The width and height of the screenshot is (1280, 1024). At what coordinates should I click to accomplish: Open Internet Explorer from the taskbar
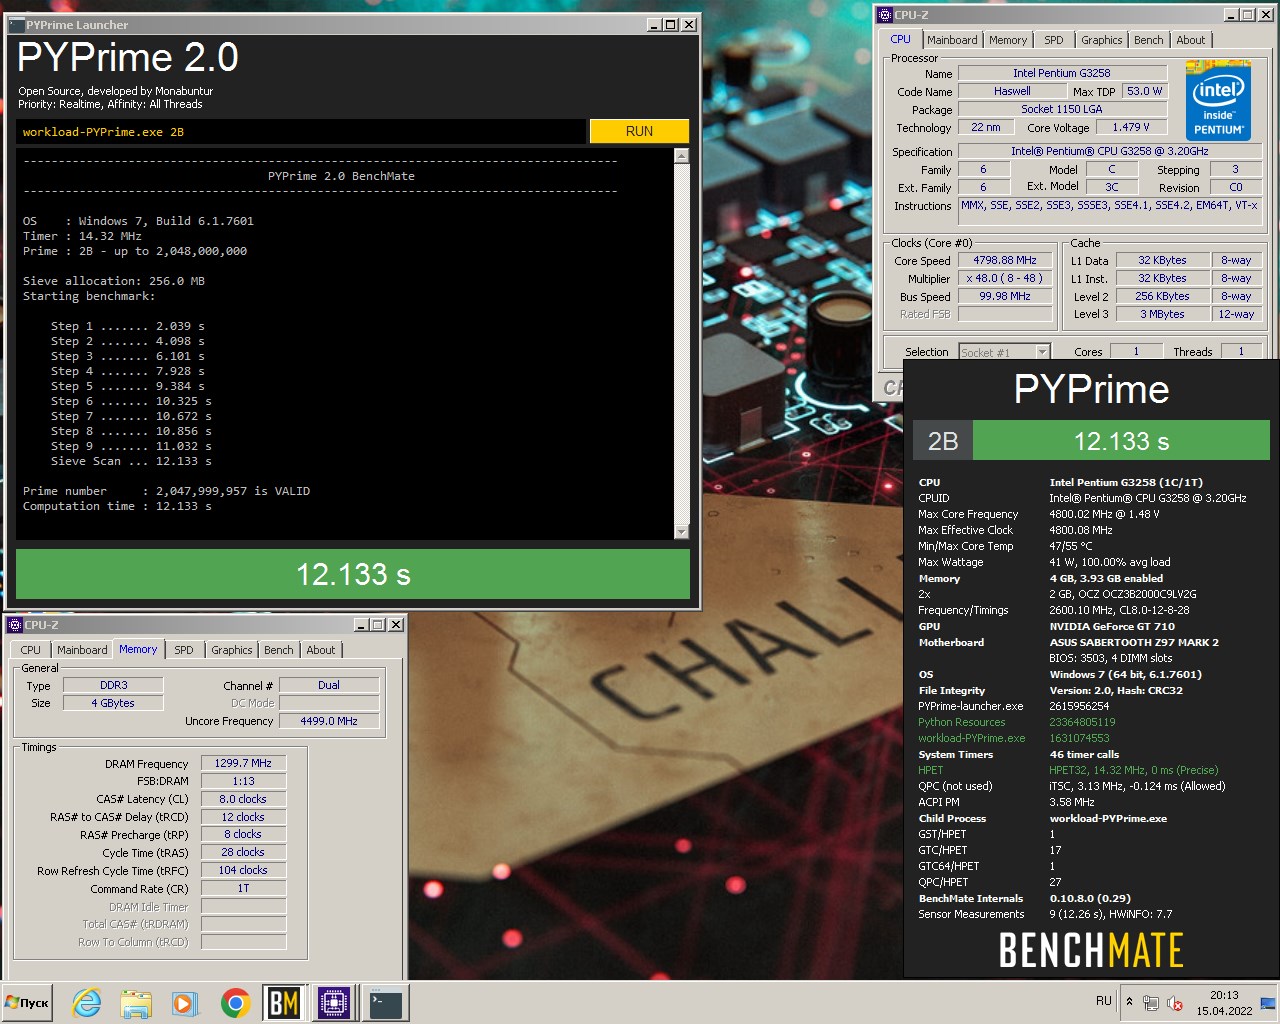click(87, 1002)
